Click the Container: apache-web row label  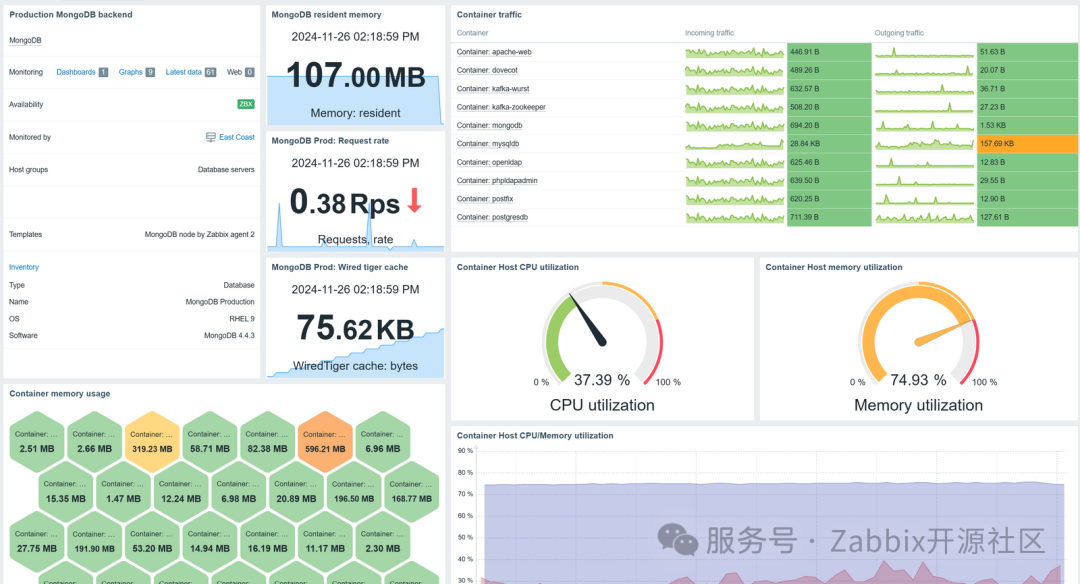(494, 52)
